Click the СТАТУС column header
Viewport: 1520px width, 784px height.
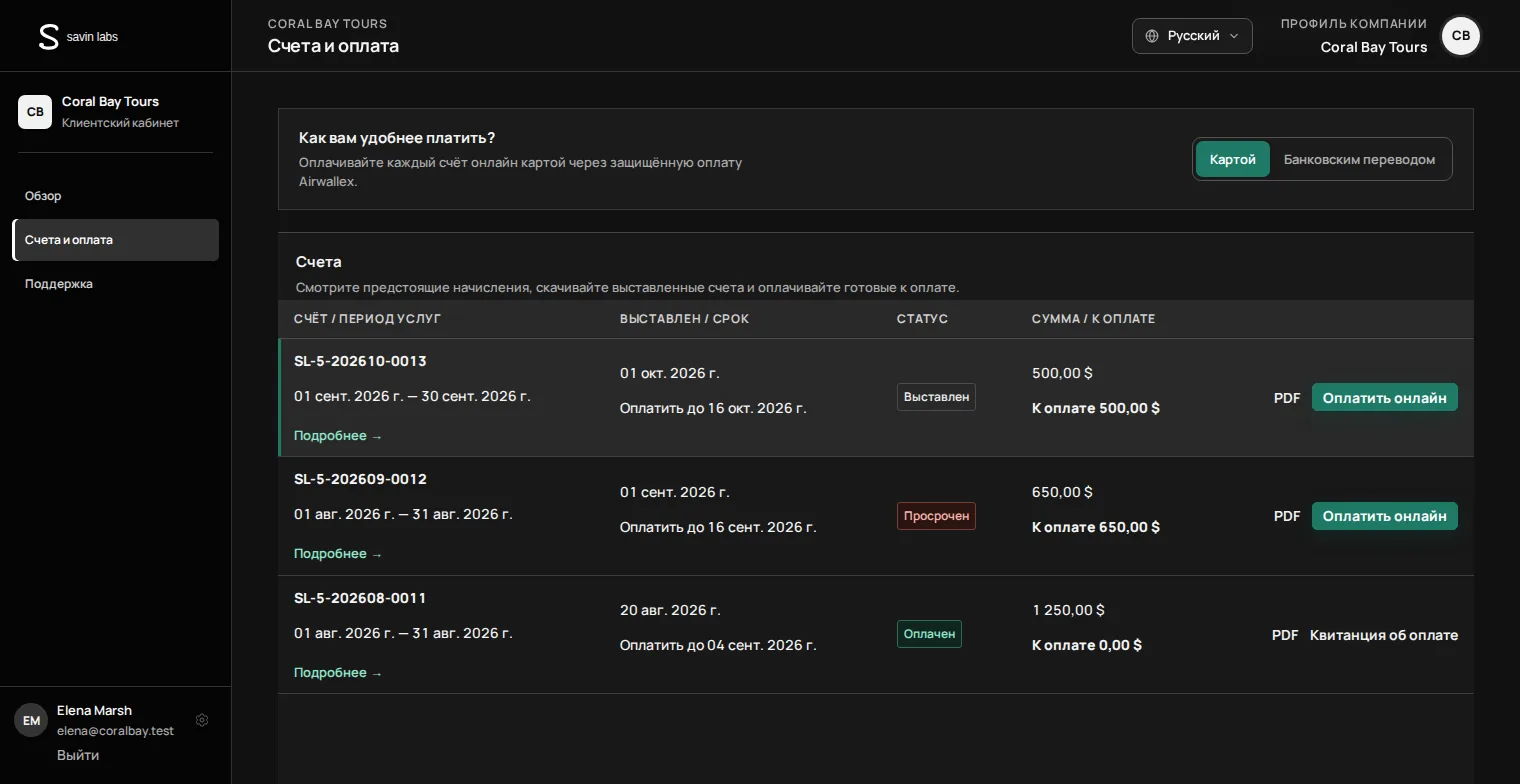(922, 319)
